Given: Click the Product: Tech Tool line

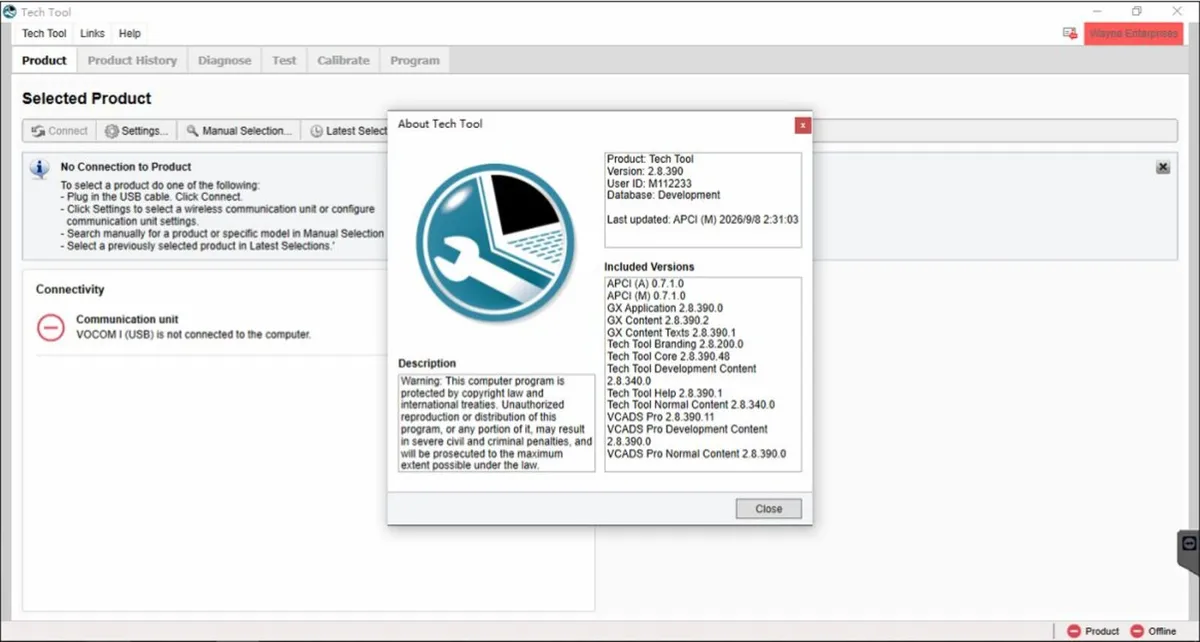Looking at the screenshot, I should tap(650, 159).
